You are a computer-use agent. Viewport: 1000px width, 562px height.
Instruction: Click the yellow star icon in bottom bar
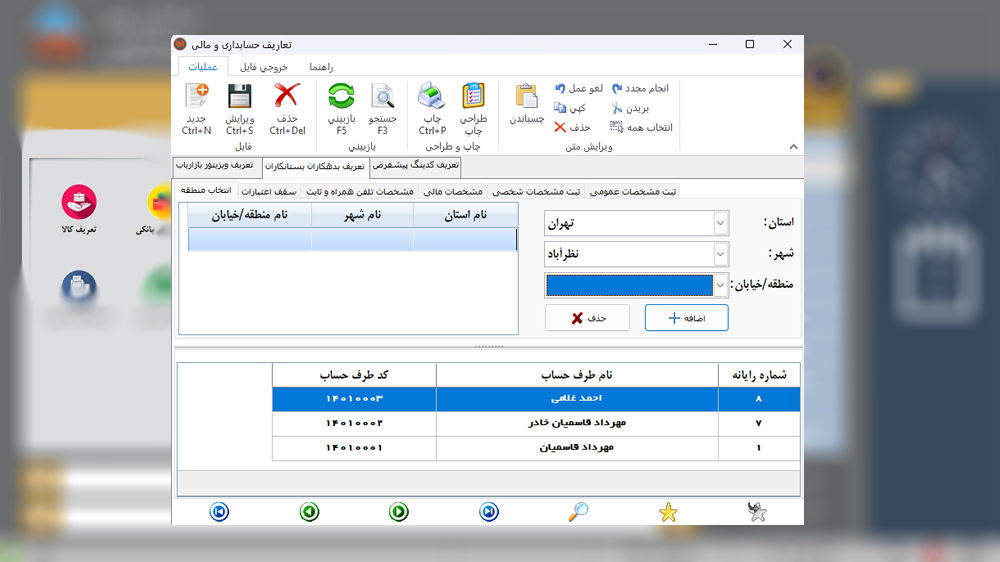[x=668, y=512]
